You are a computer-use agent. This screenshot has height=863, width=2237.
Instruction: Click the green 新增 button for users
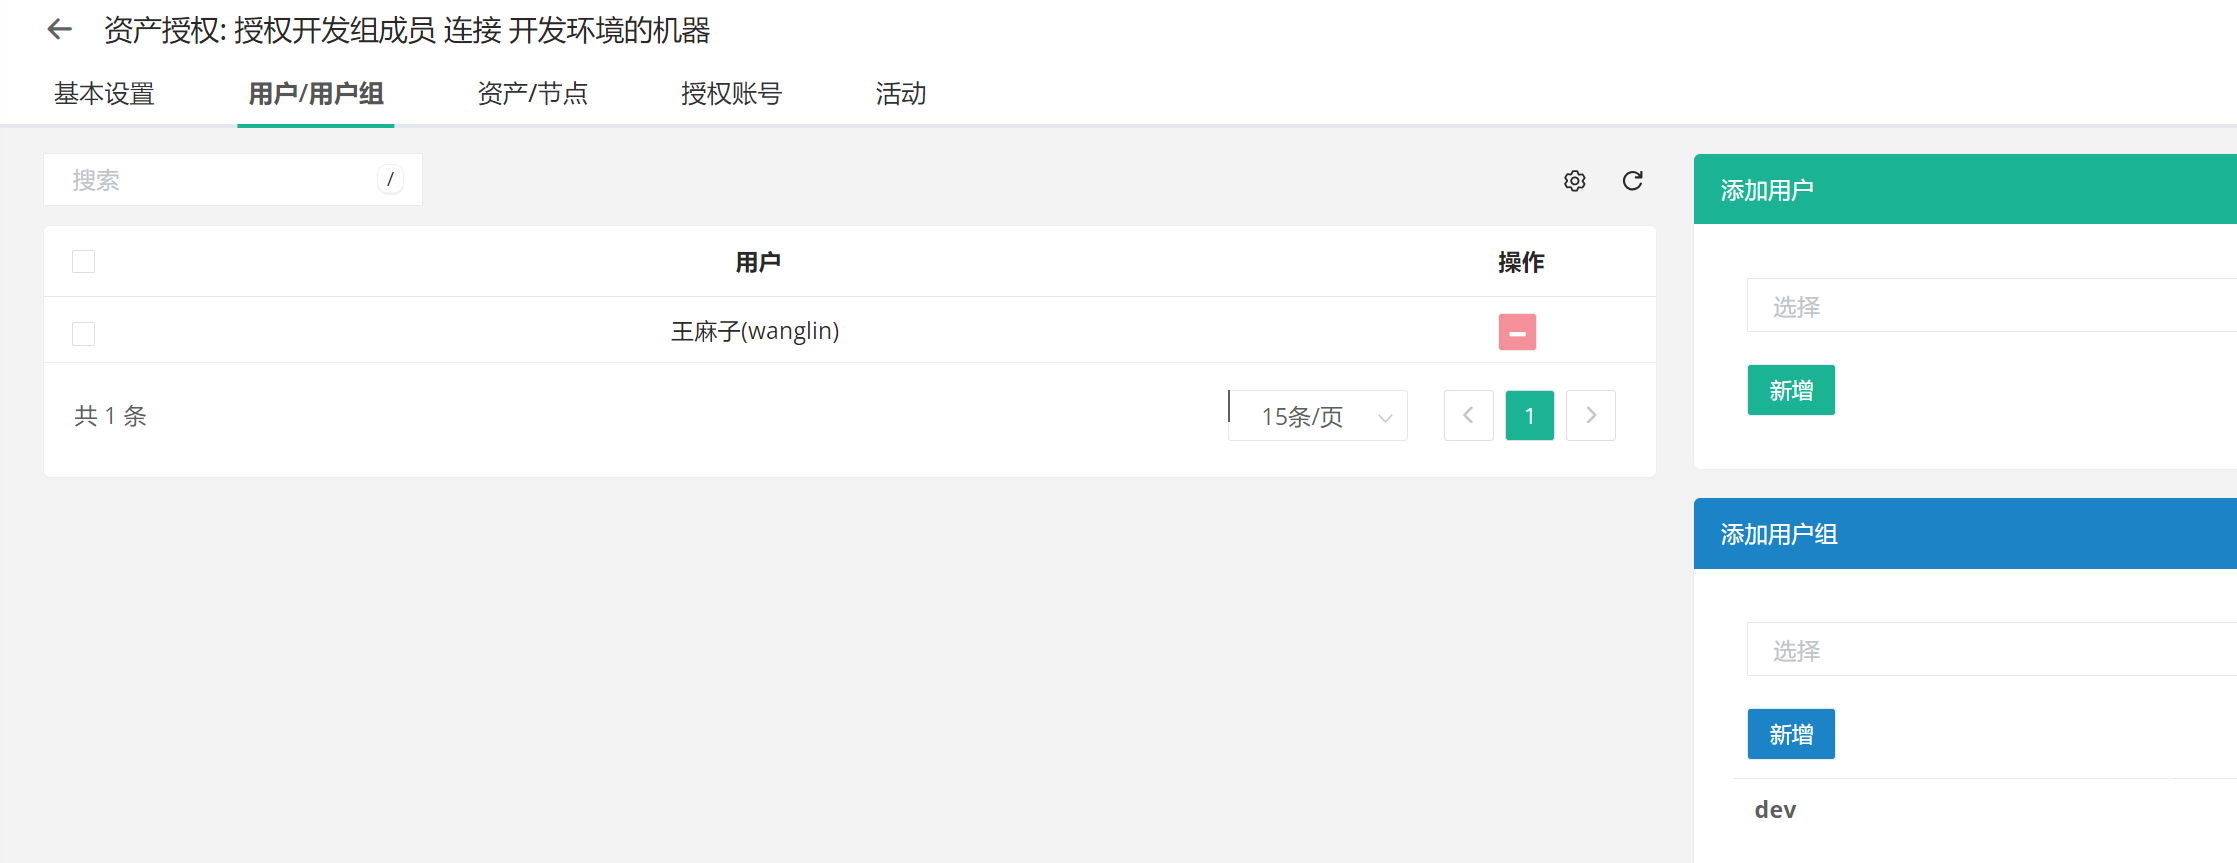1790,390
